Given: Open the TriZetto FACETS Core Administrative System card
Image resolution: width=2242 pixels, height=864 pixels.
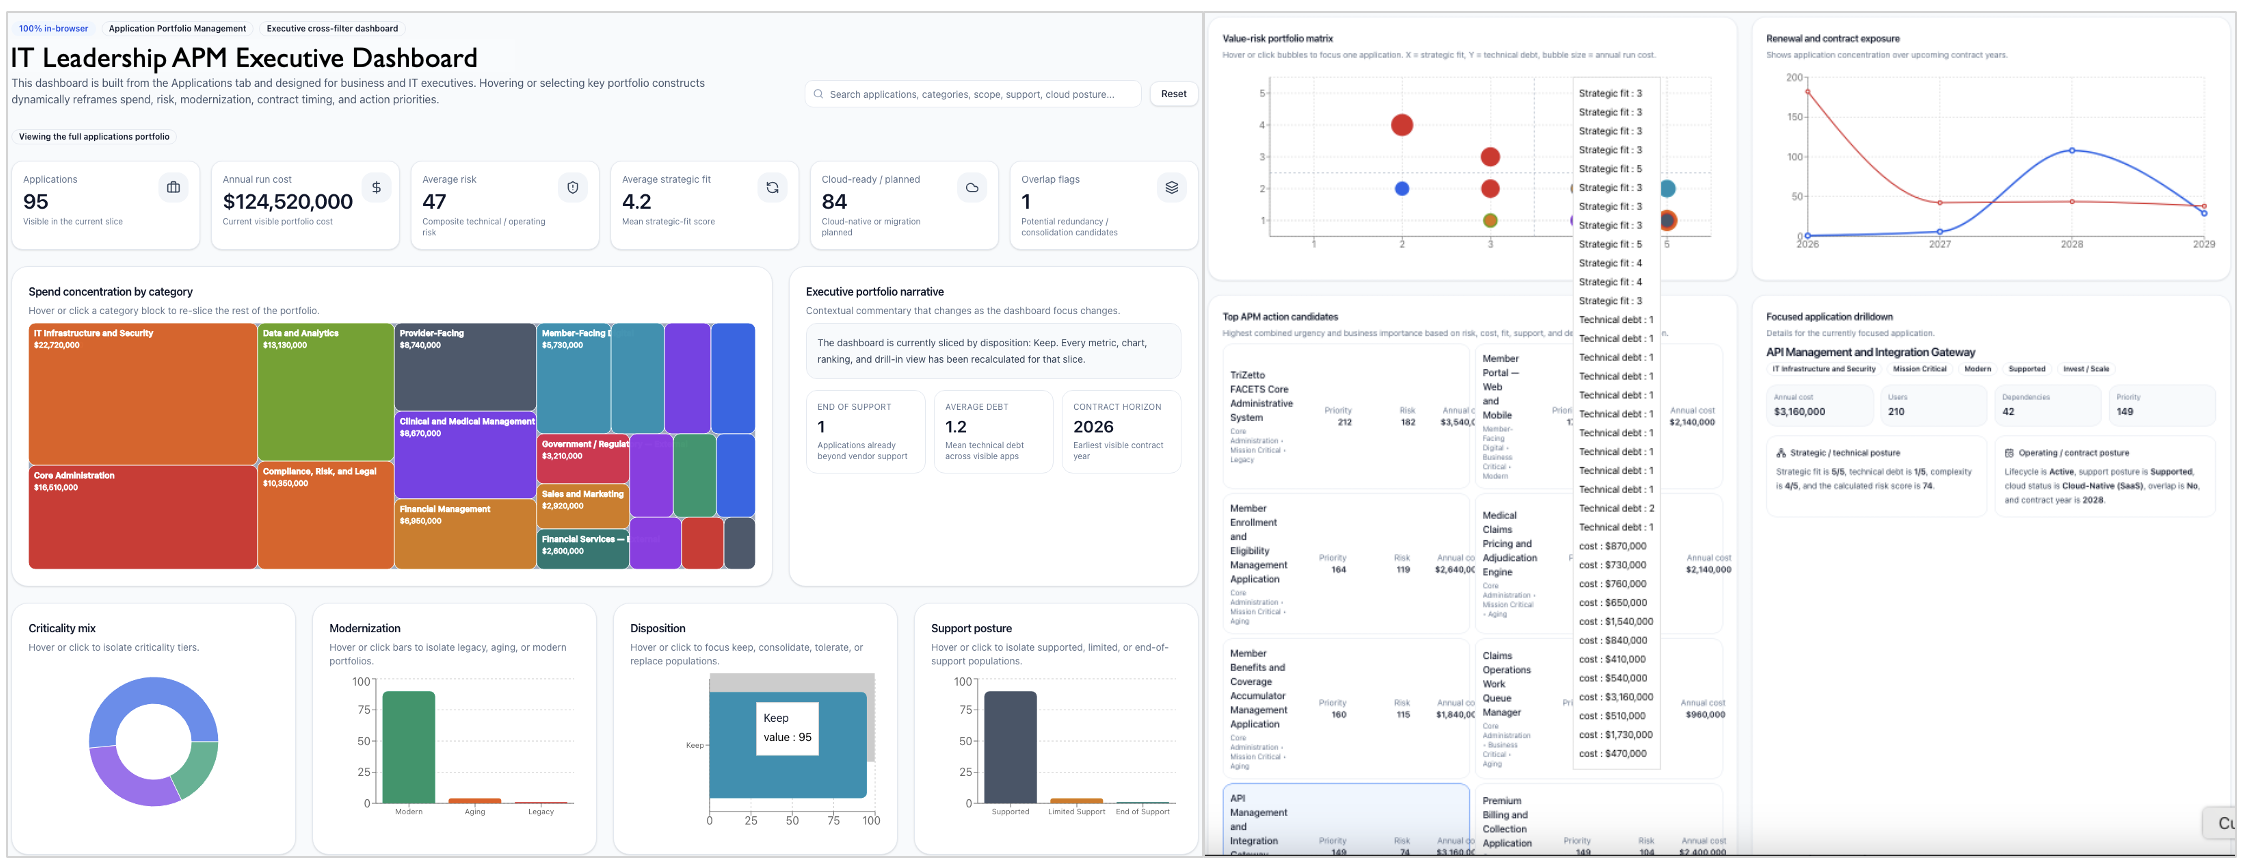Looking at the screenshot, I should coord(1346,417).
